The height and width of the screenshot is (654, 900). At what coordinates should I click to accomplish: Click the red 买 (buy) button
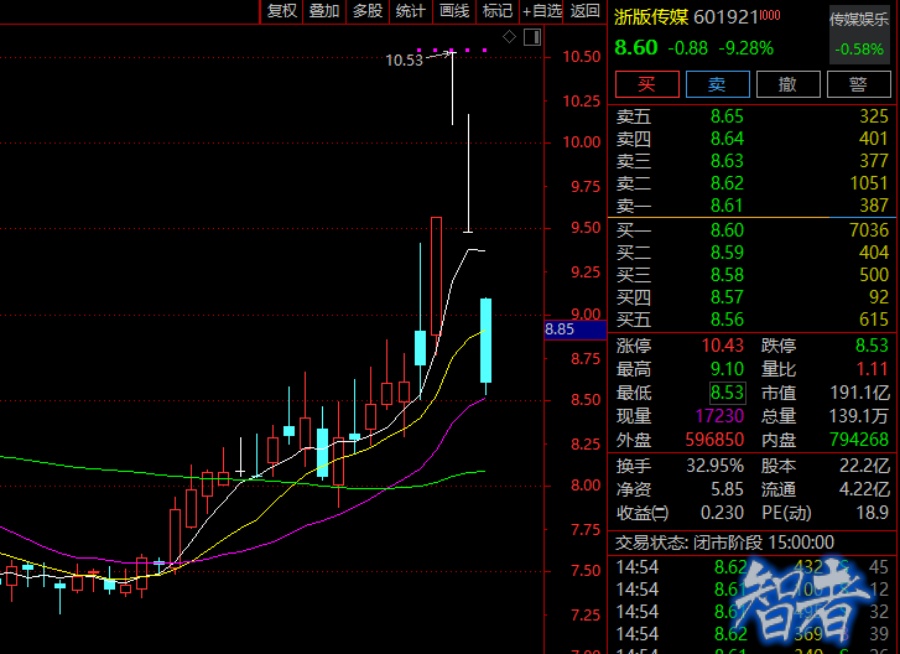click(x=647, y=84)
